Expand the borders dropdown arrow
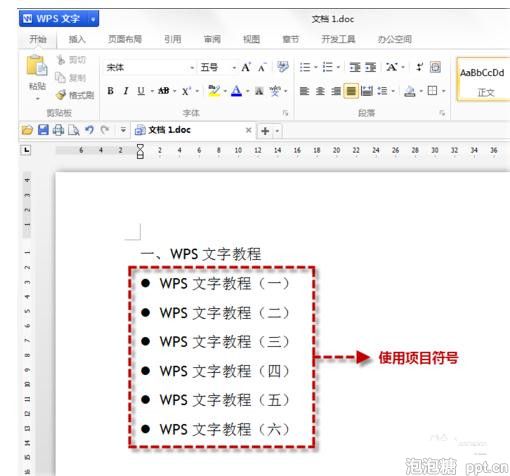Screen dimensions: 510x476 pyautogui.click(x=444, y=91)
